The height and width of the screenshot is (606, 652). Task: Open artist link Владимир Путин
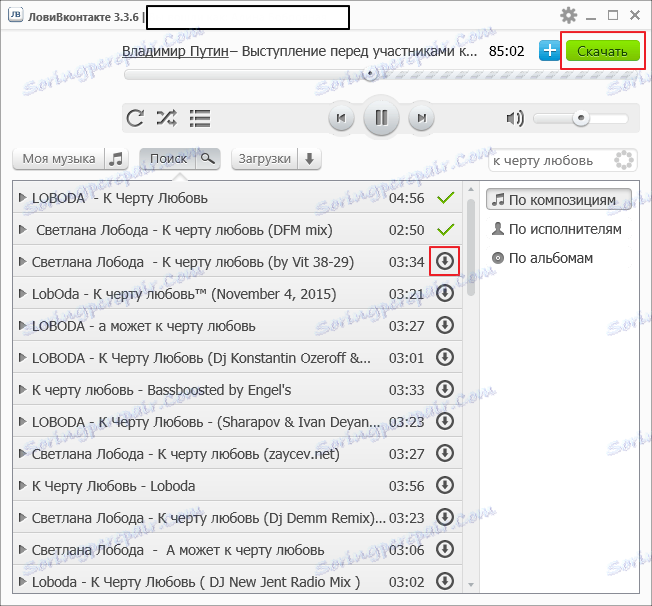[x=175, y=51]
